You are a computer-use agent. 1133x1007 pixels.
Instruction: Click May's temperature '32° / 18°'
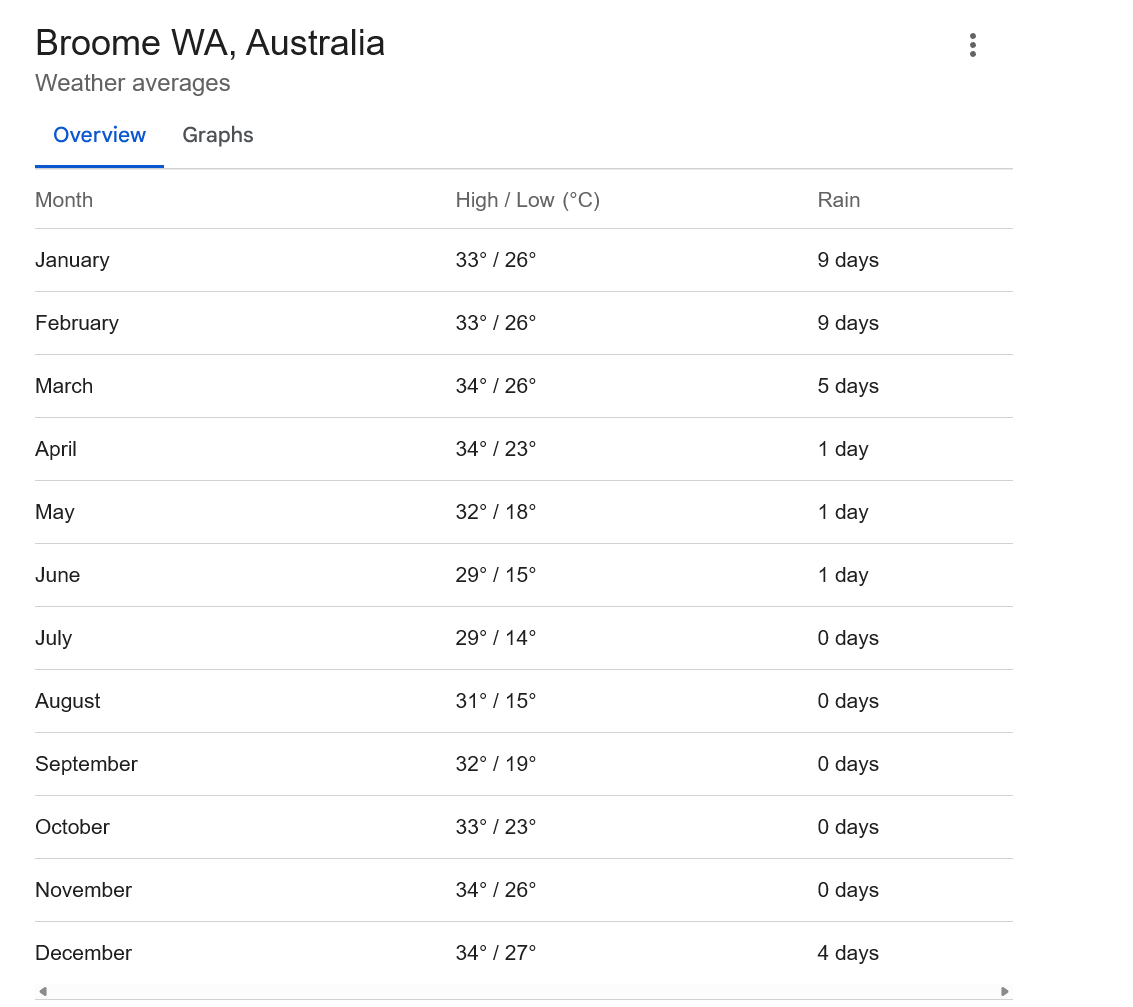(496, 512)
